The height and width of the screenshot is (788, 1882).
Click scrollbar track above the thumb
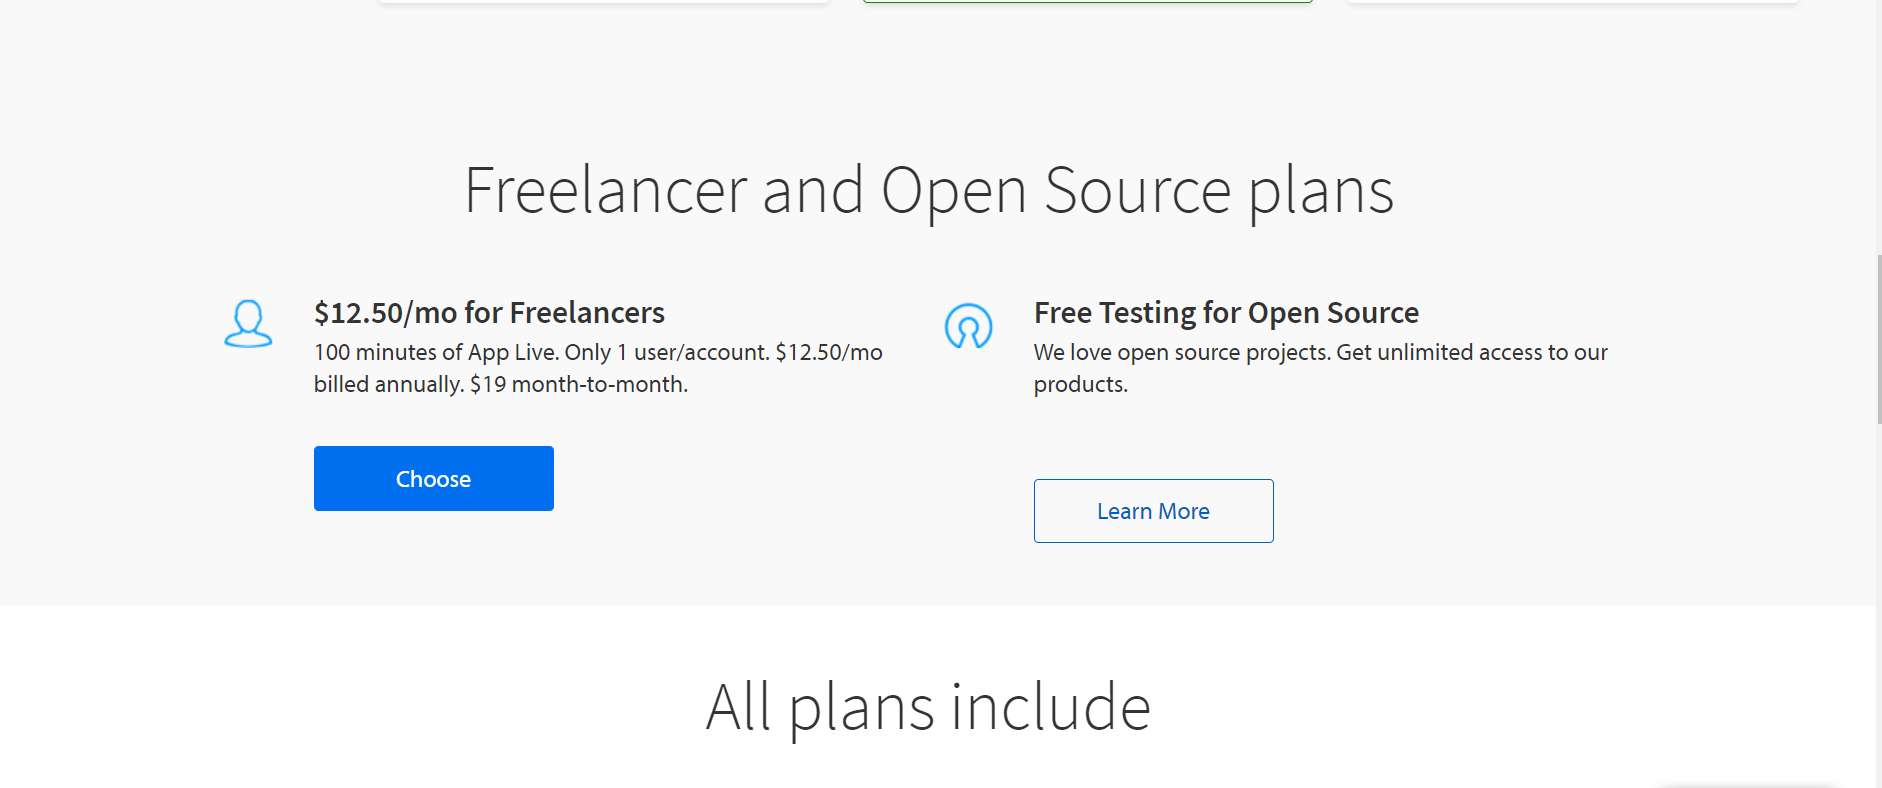(1879, 125)
